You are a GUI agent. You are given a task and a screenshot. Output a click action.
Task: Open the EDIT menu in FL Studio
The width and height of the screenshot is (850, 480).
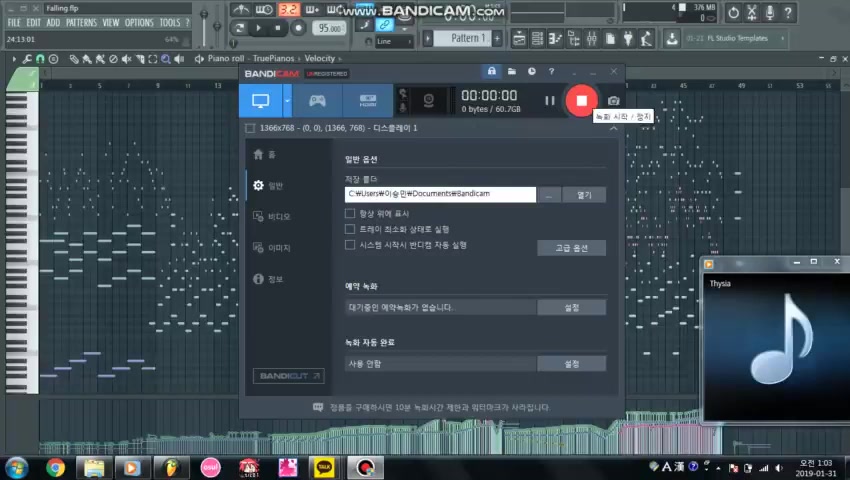[x=34, y=23]
